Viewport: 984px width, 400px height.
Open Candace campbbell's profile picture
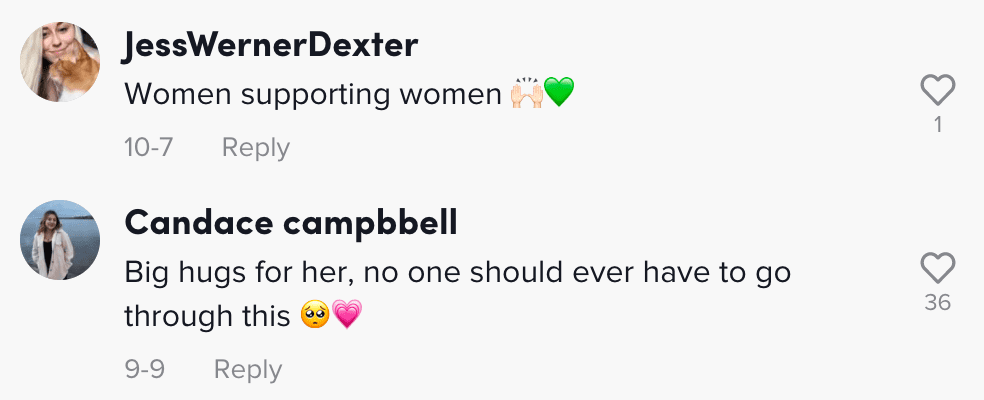[60, 240]
